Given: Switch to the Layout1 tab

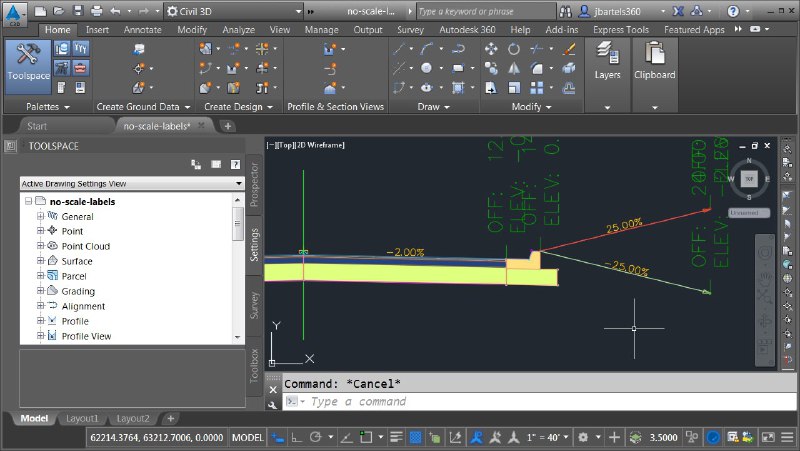Looking at the screenshot, I should [x=82, y=418].
